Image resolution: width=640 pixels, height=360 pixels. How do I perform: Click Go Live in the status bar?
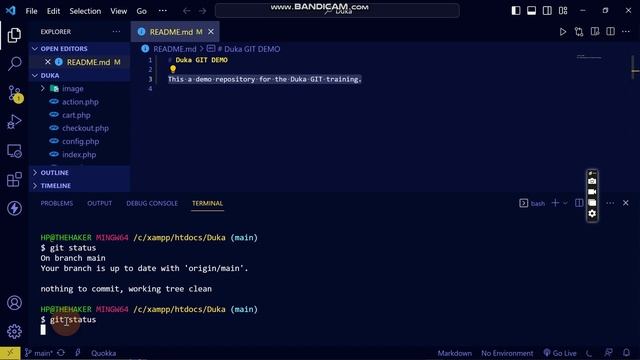pos(560,353)
